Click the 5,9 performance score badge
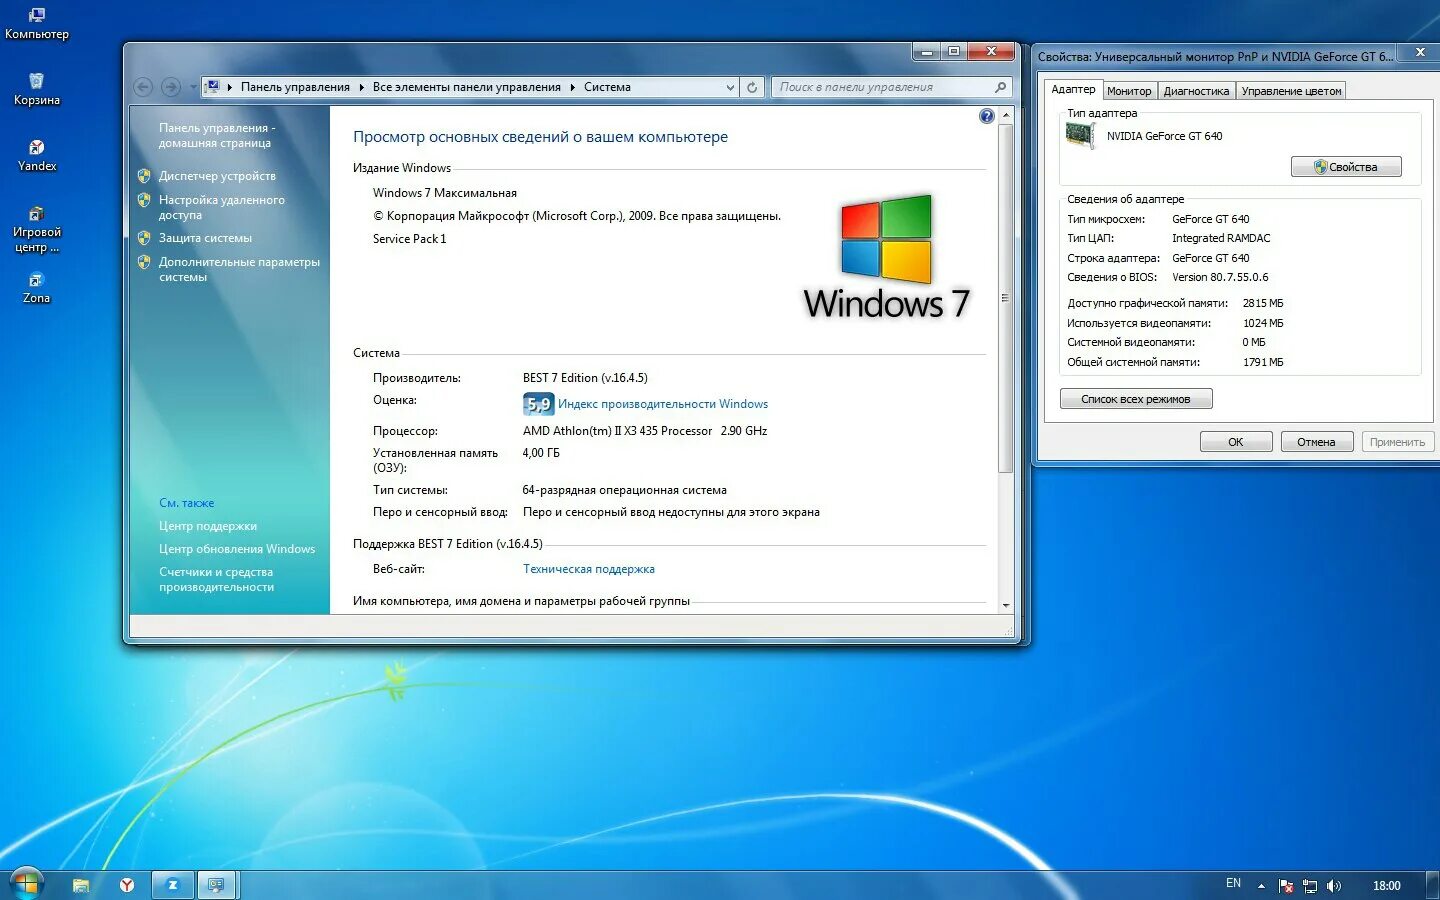 (538, 404)
